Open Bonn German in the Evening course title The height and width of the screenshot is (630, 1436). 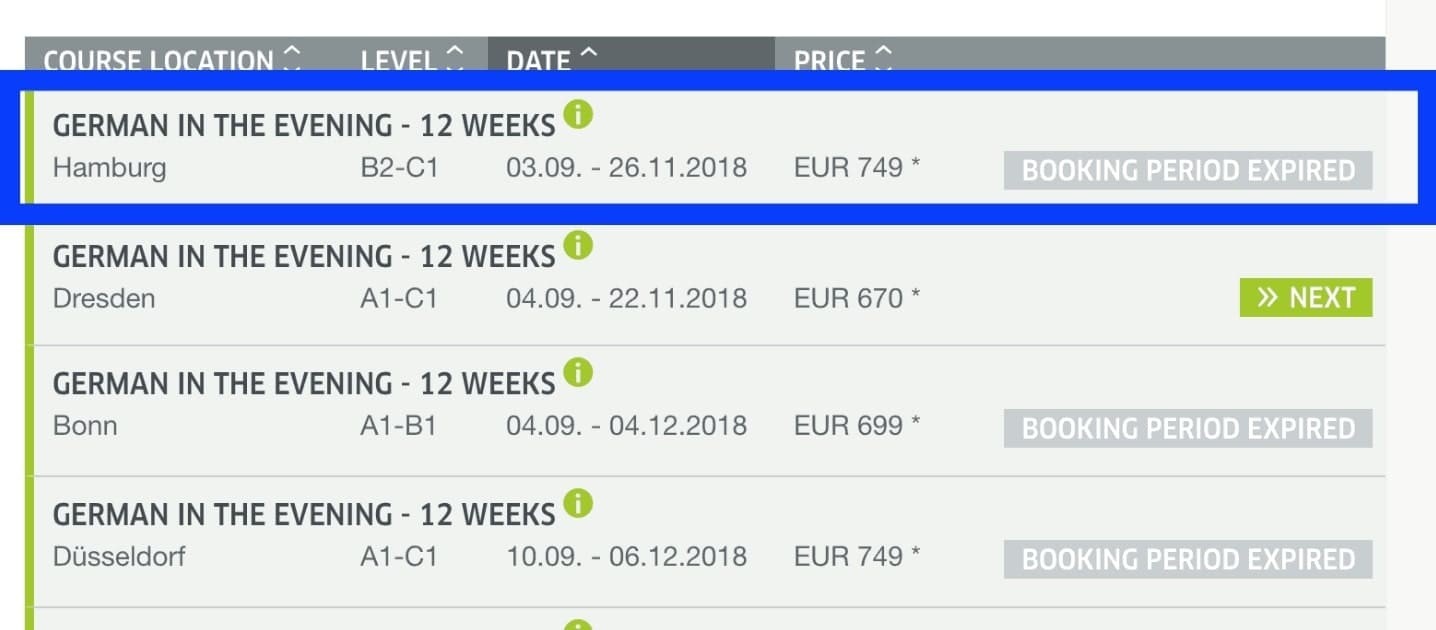click(303, 385)
